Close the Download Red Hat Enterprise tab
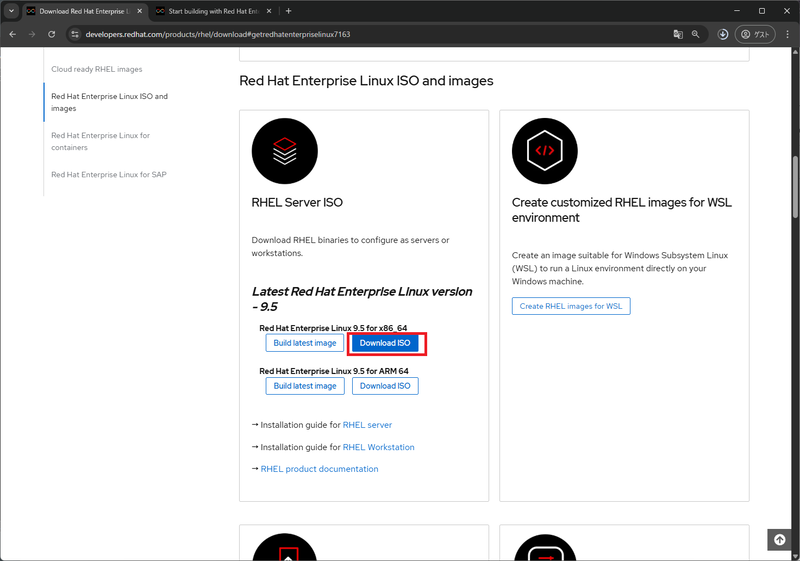The image size is (800, 561). [x=140, y=11]
